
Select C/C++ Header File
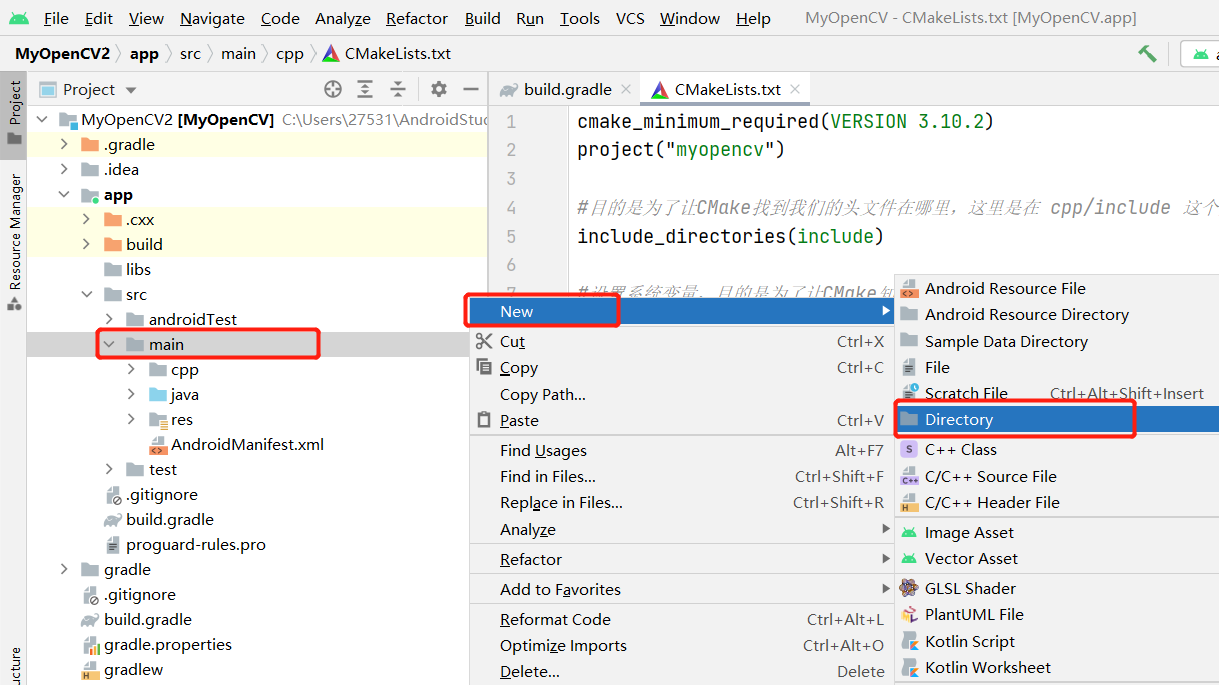tap(1057, 502)
